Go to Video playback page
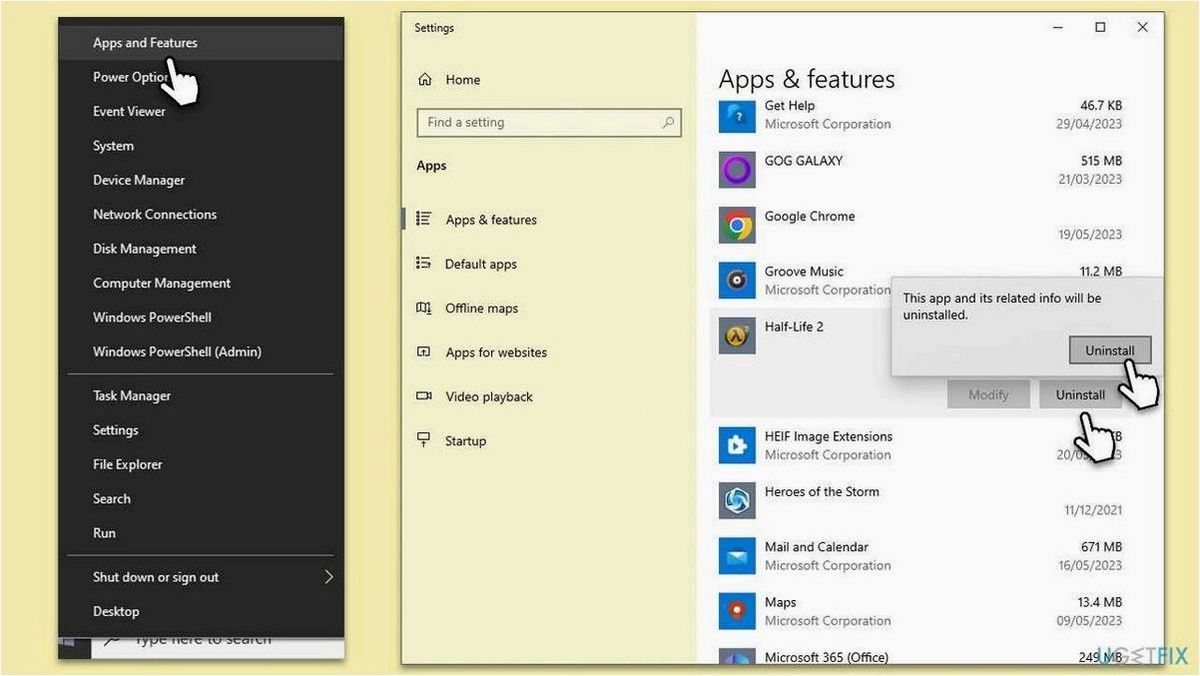Viewport: 1200px width, 676px height. pyautogui.click(x=489, y=396)
